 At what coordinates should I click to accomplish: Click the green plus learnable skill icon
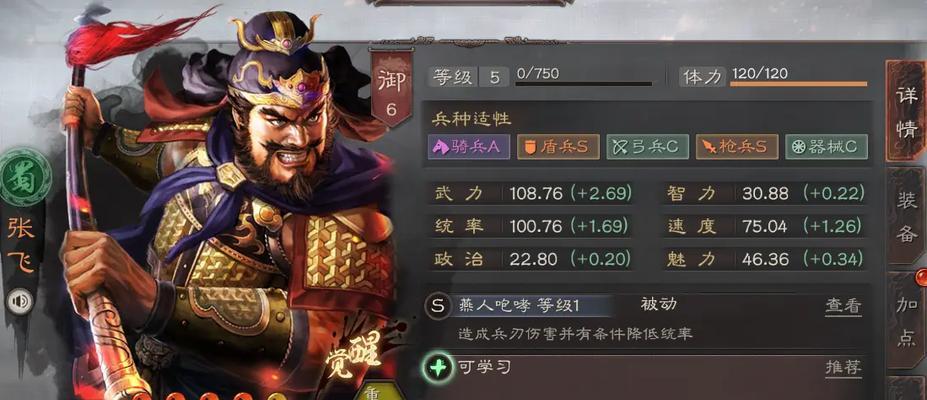[x=437, y=368]
